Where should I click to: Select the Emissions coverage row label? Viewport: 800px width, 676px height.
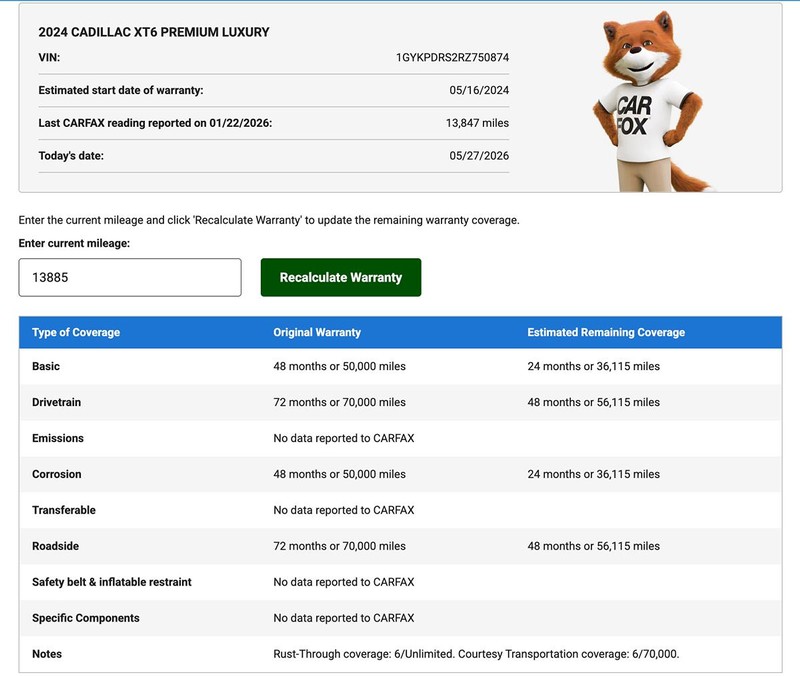coord(58,438)
